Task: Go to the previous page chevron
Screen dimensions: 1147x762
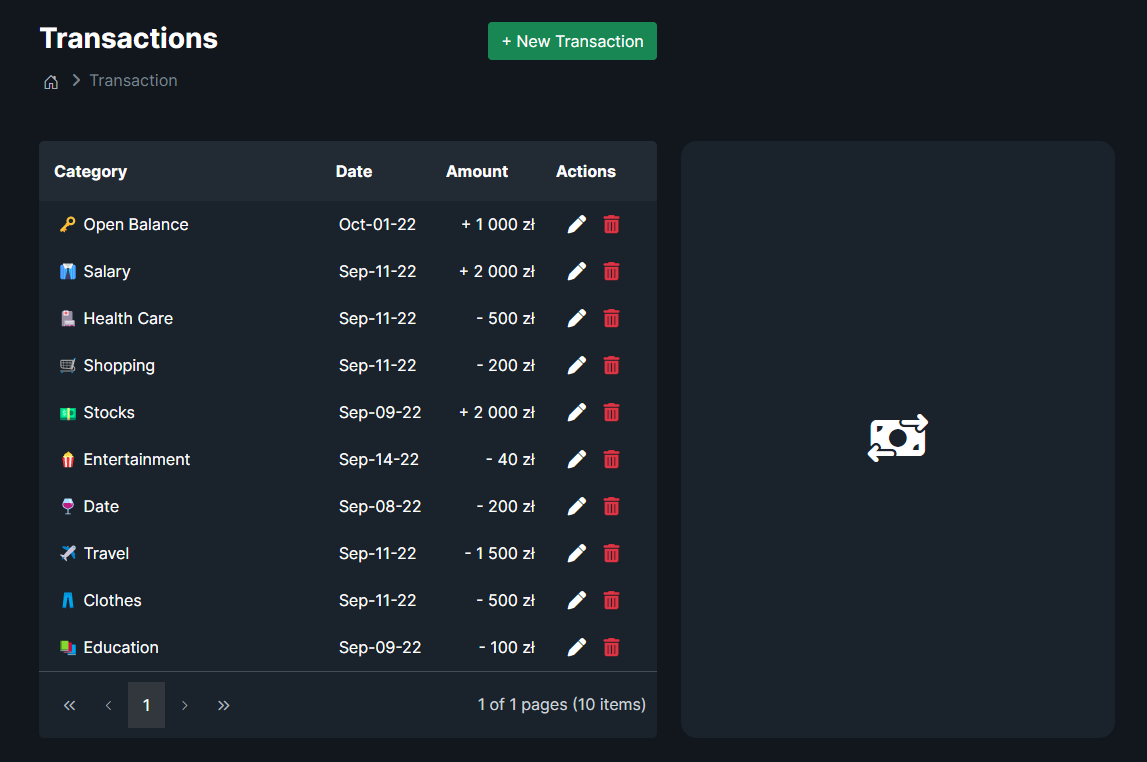Action: click(x=108, y=705)
